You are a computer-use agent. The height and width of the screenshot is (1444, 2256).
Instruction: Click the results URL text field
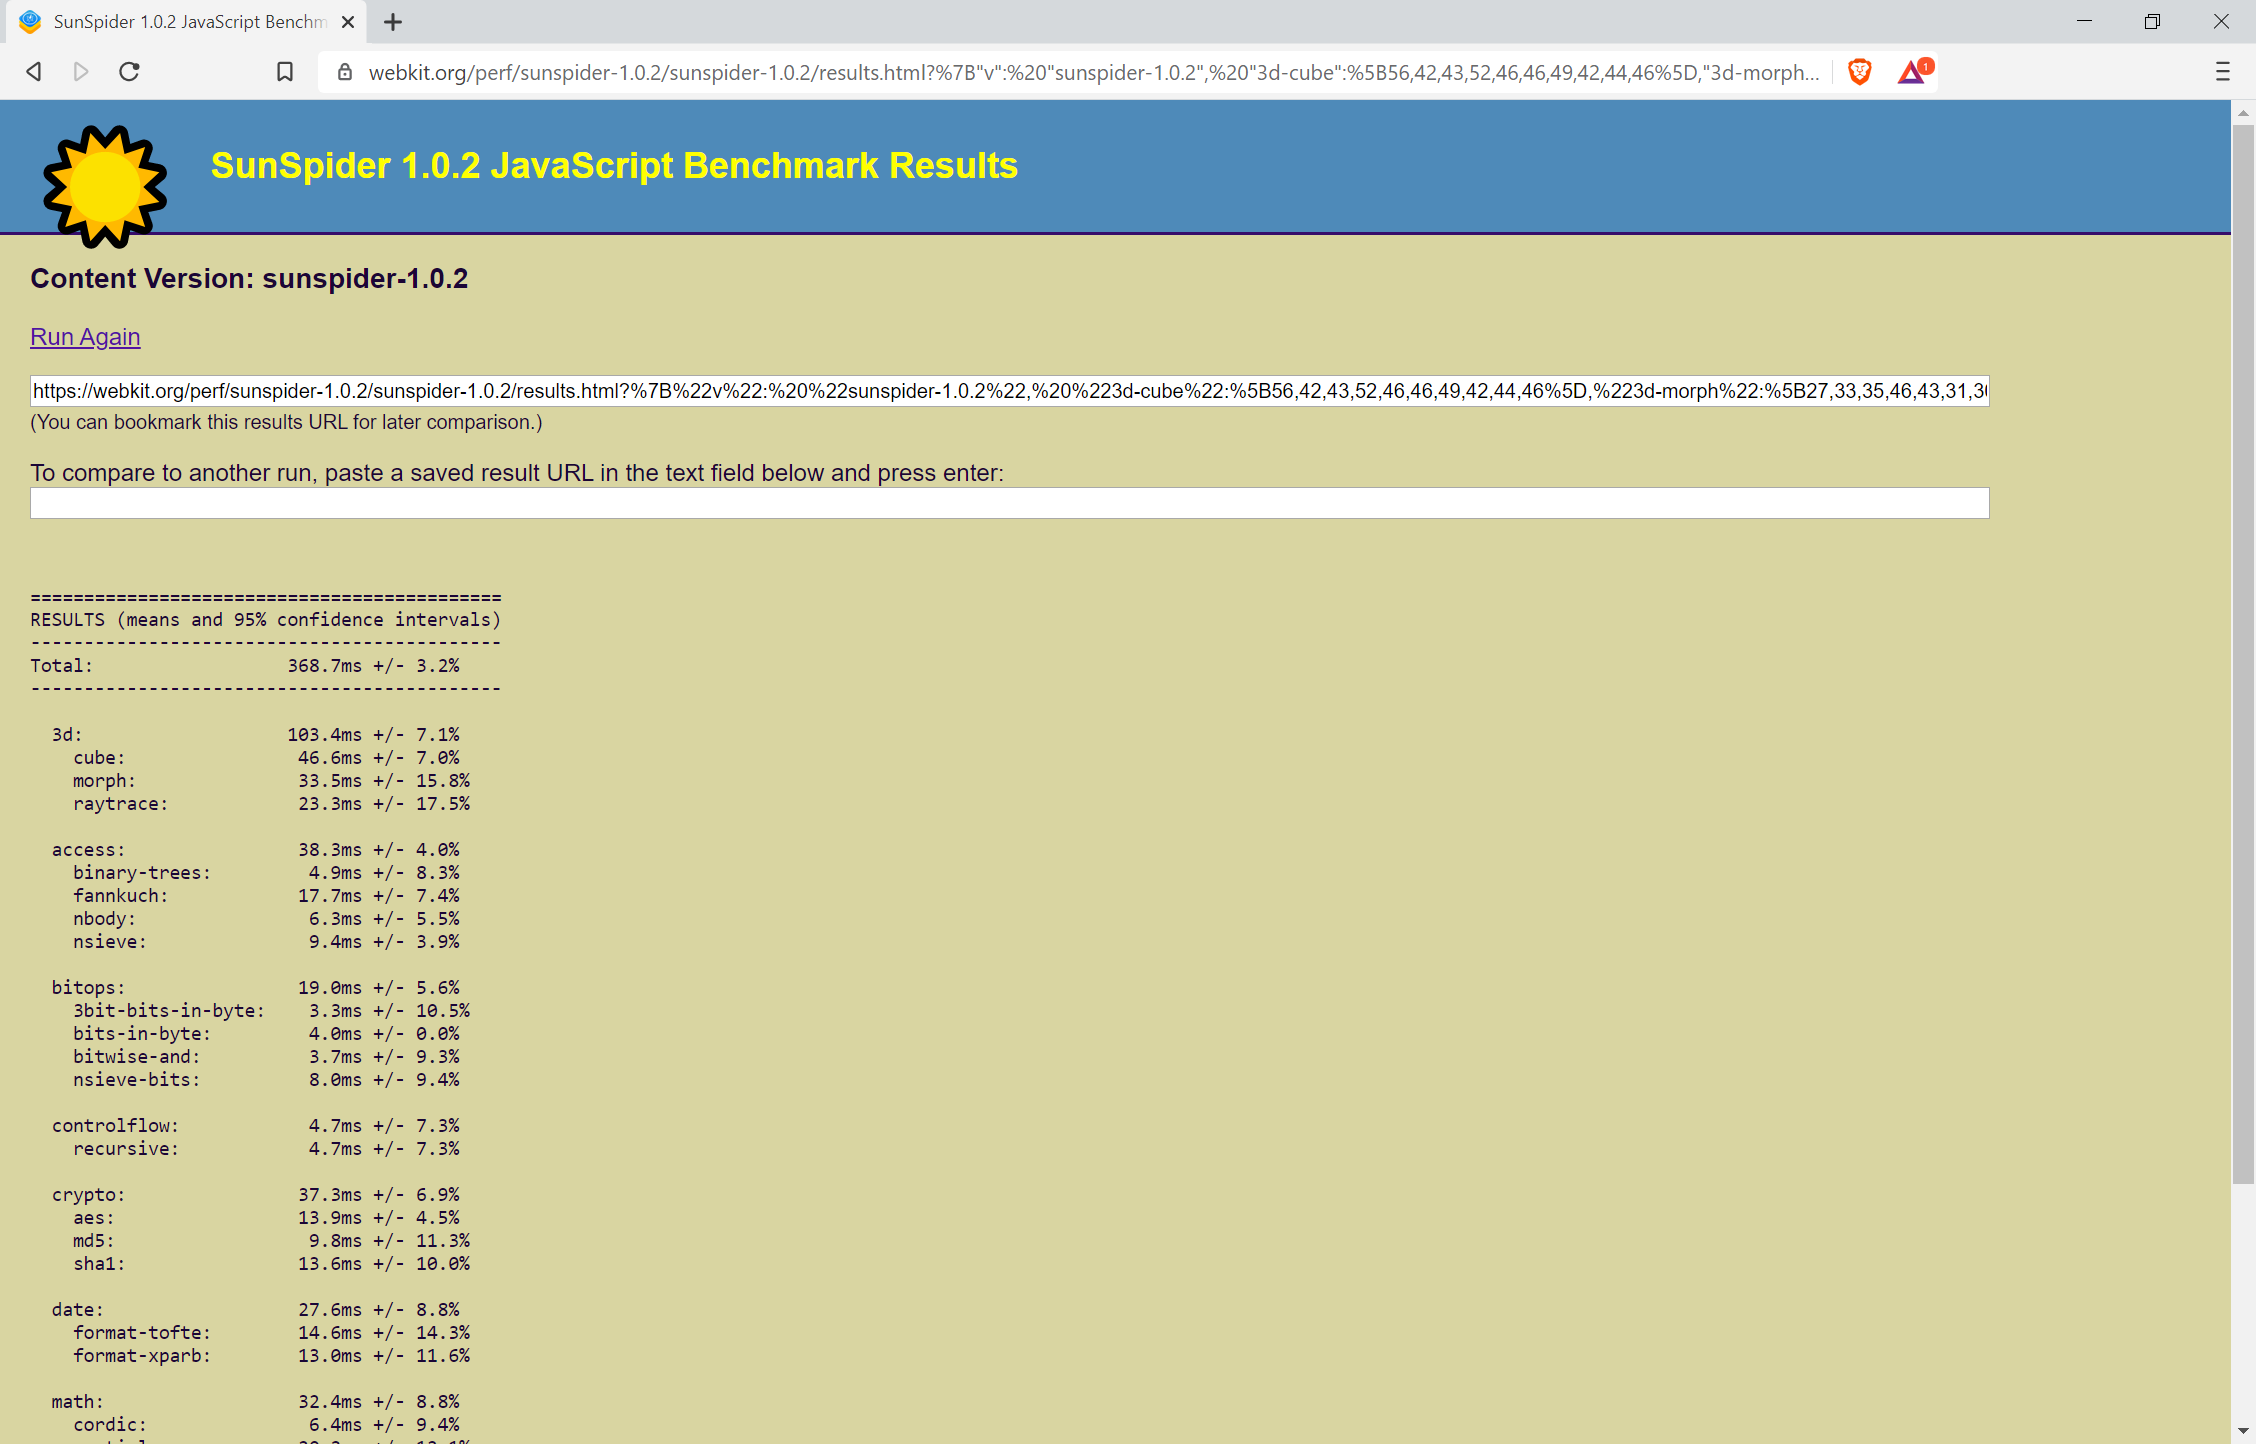tap(1010, 391)
